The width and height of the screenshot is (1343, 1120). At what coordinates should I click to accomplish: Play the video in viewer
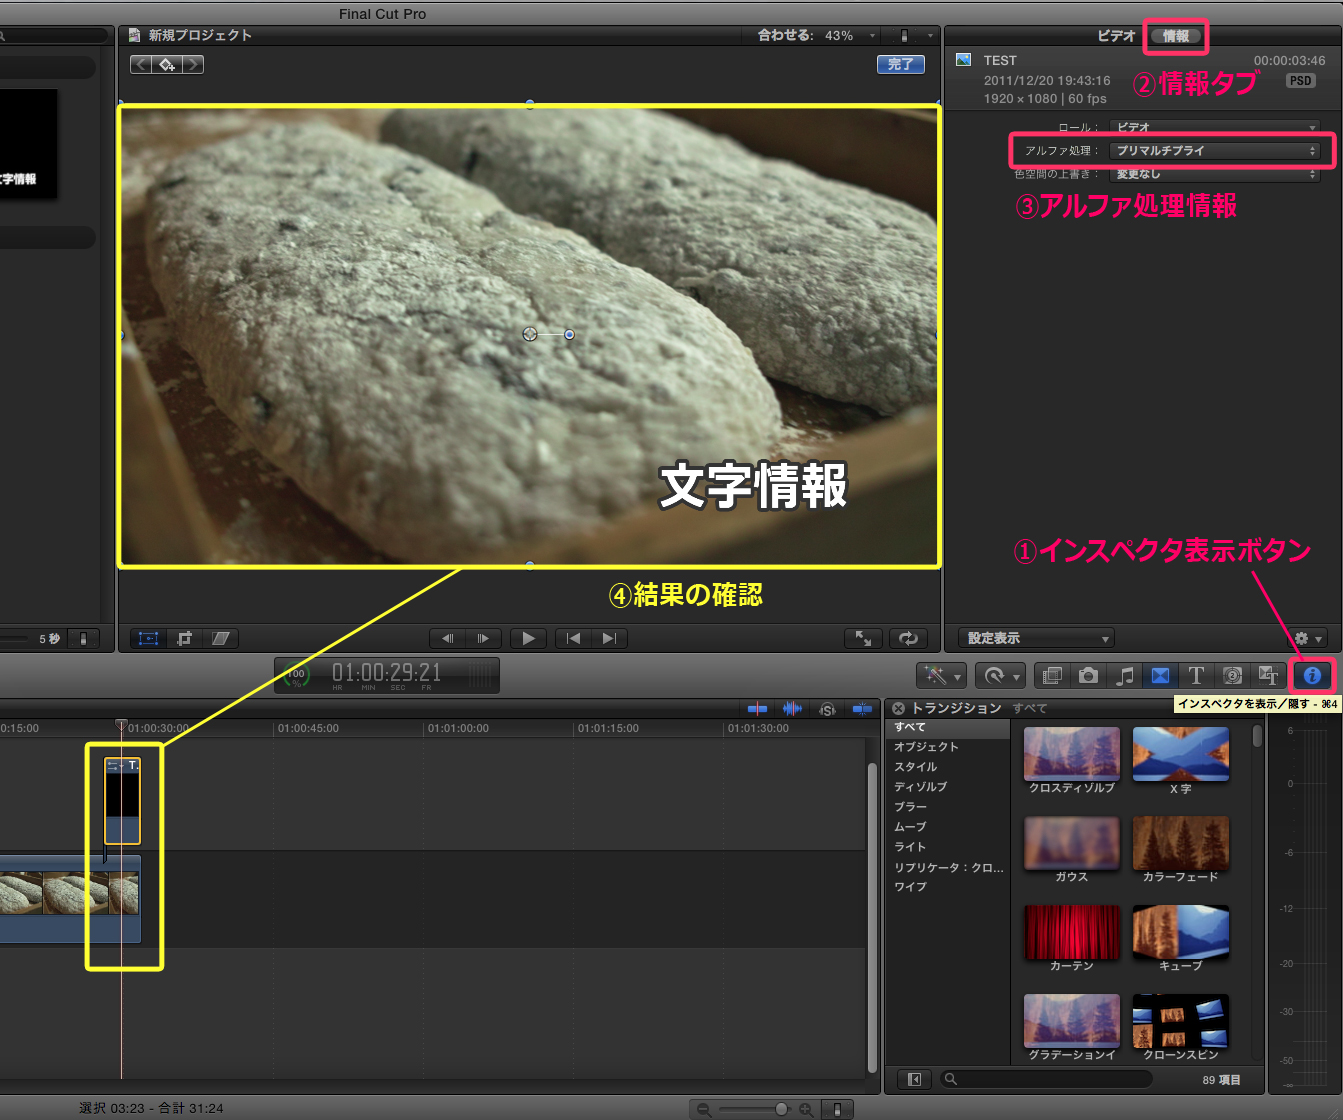(528, 638)
